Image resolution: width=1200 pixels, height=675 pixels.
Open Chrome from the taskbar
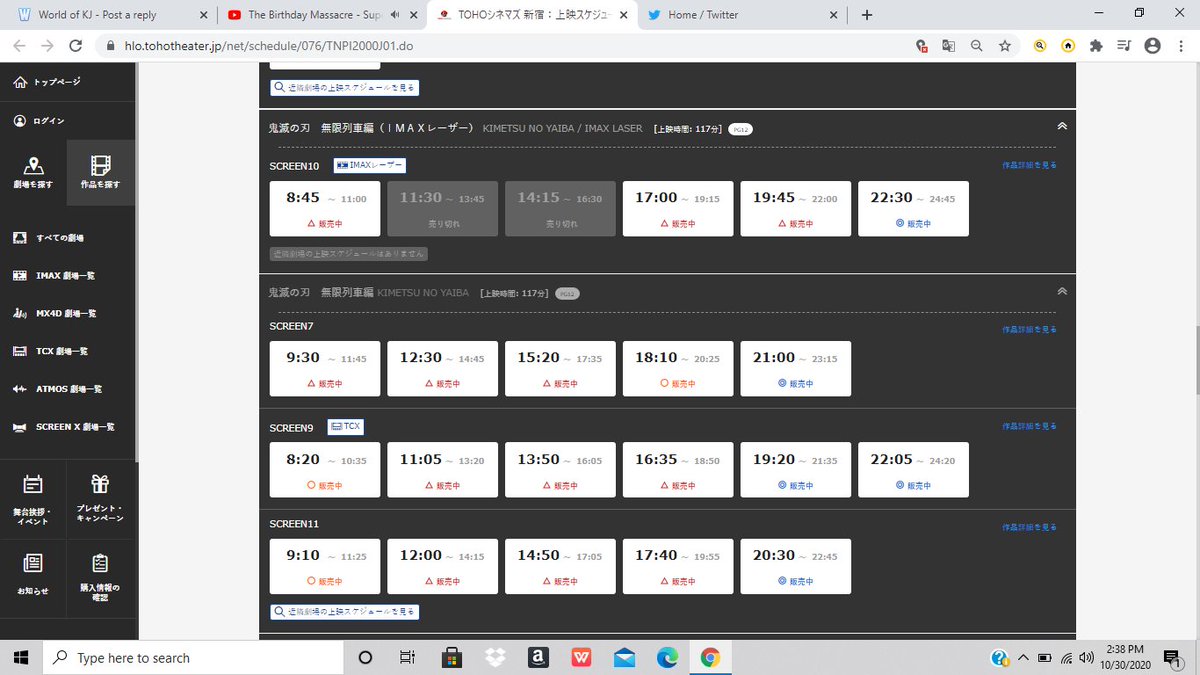710,657
